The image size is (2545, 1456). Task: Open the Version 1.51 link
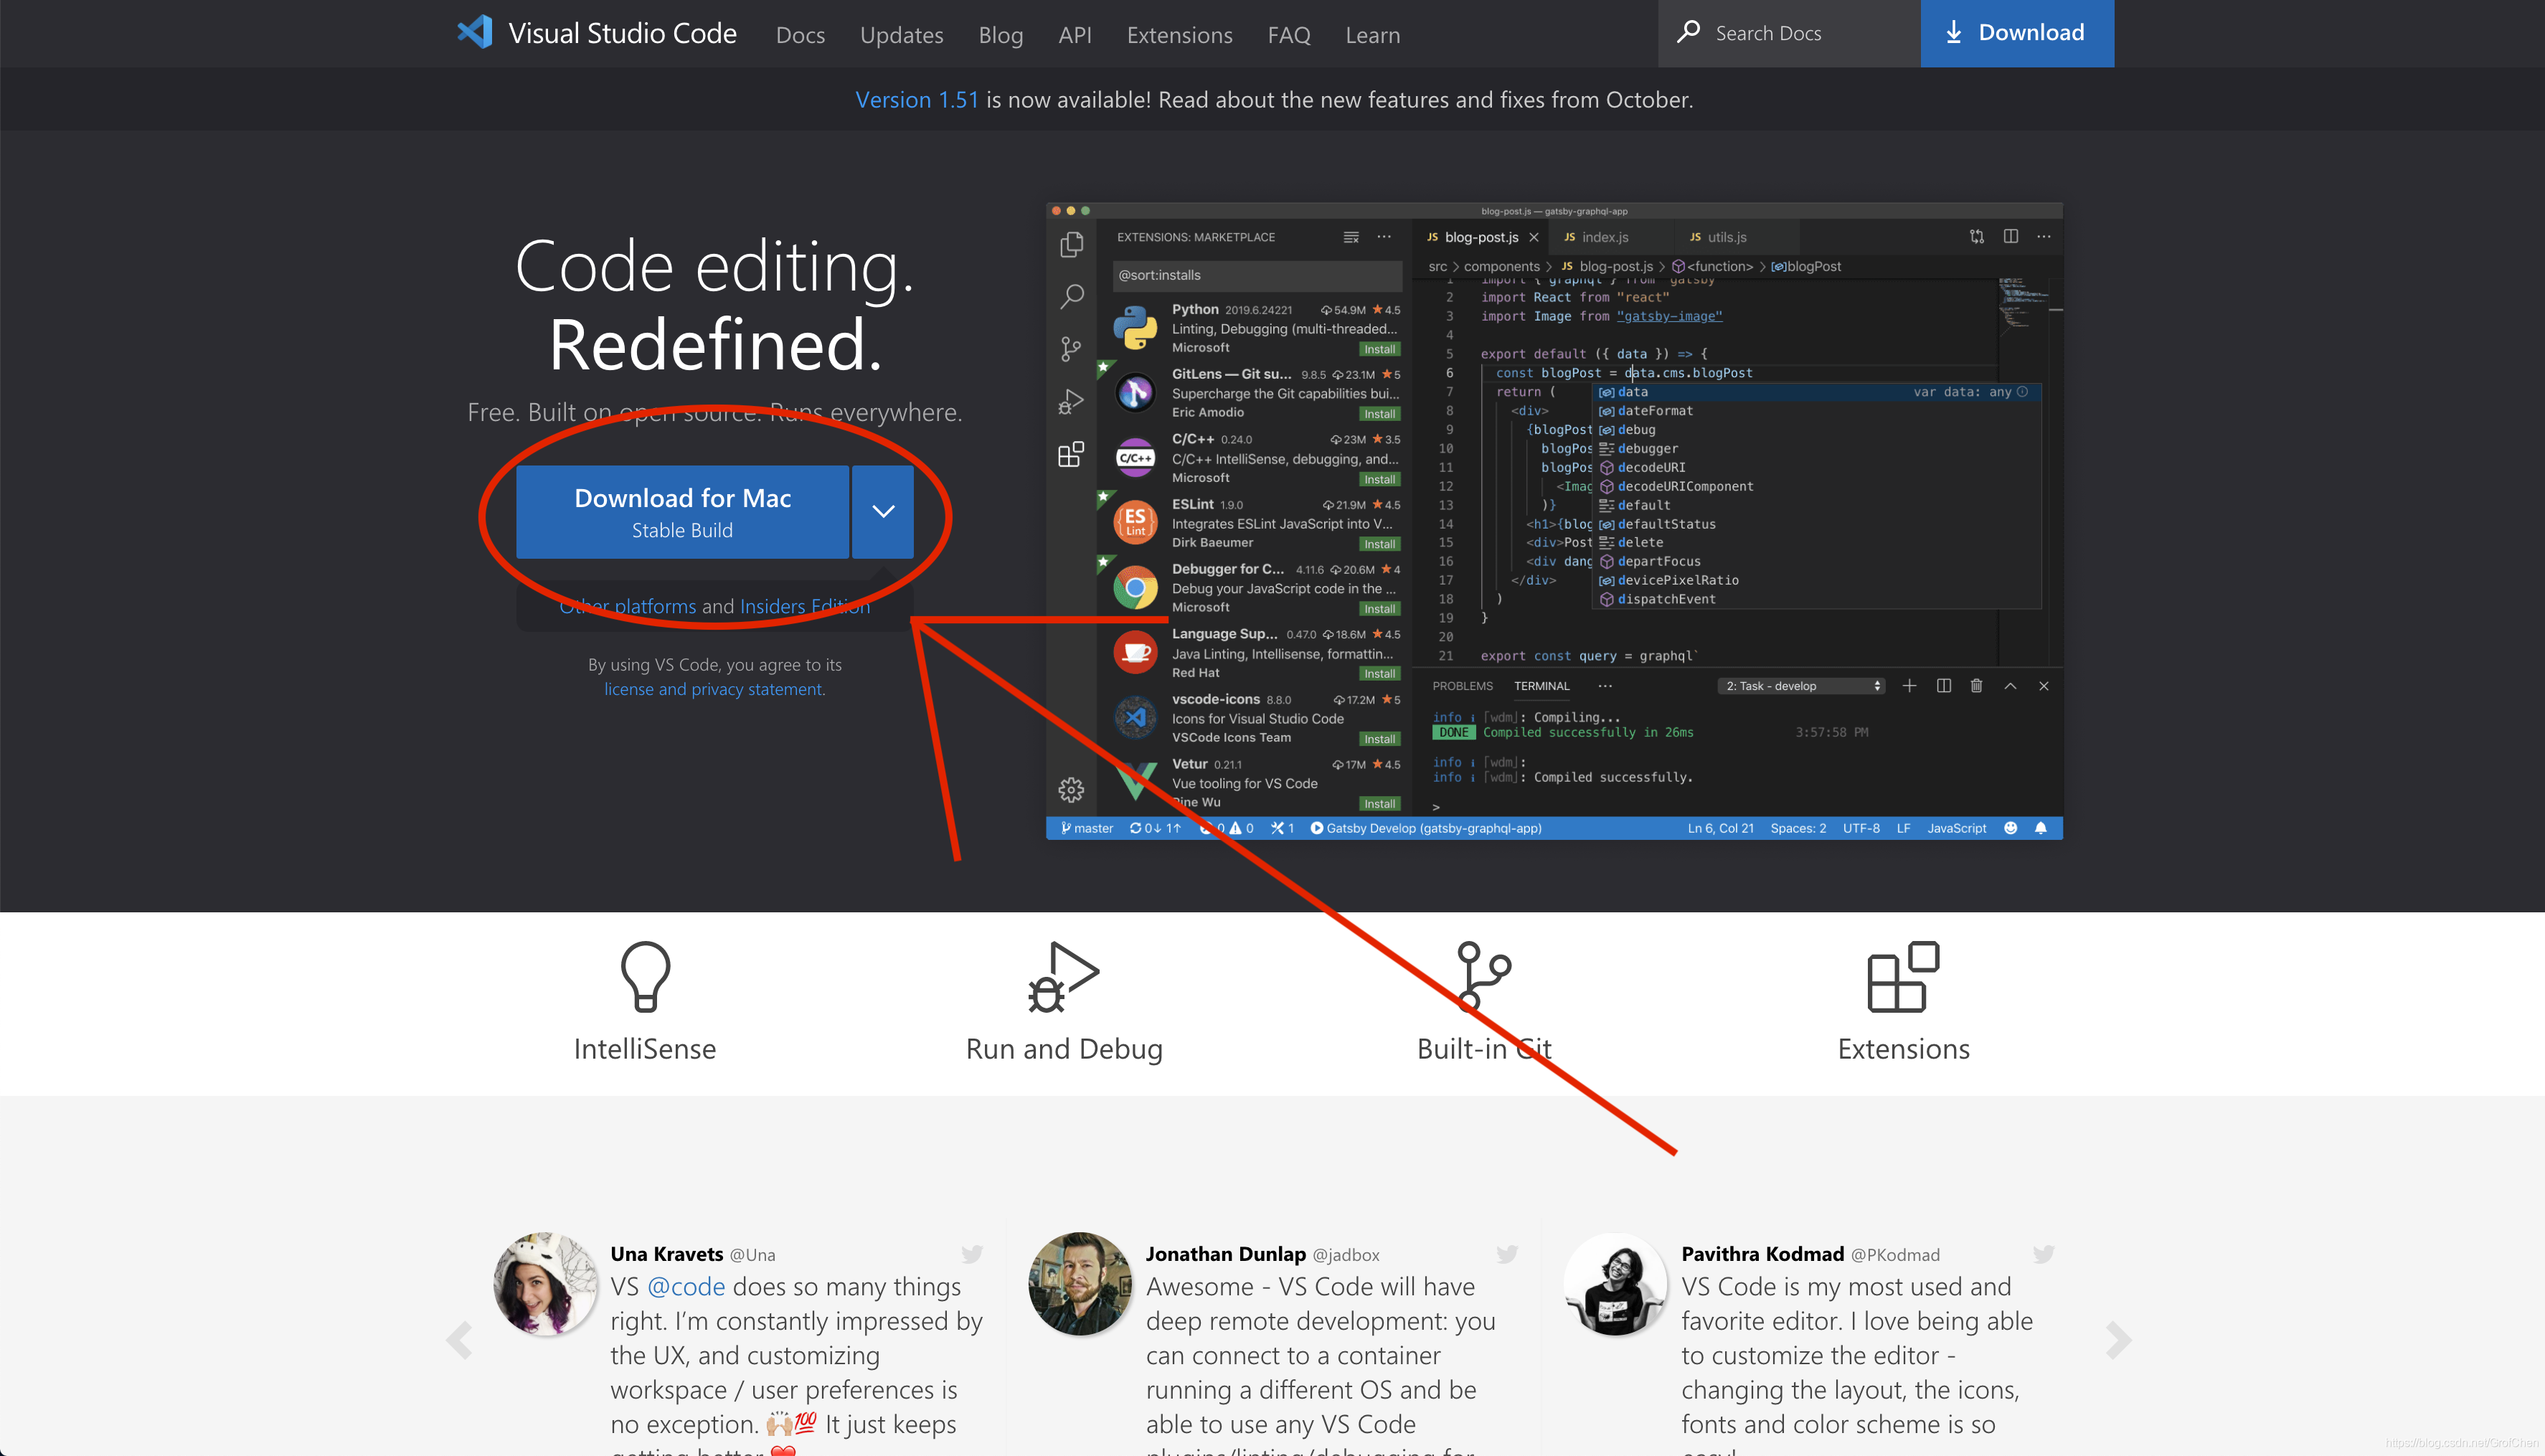tap(916, 99)
